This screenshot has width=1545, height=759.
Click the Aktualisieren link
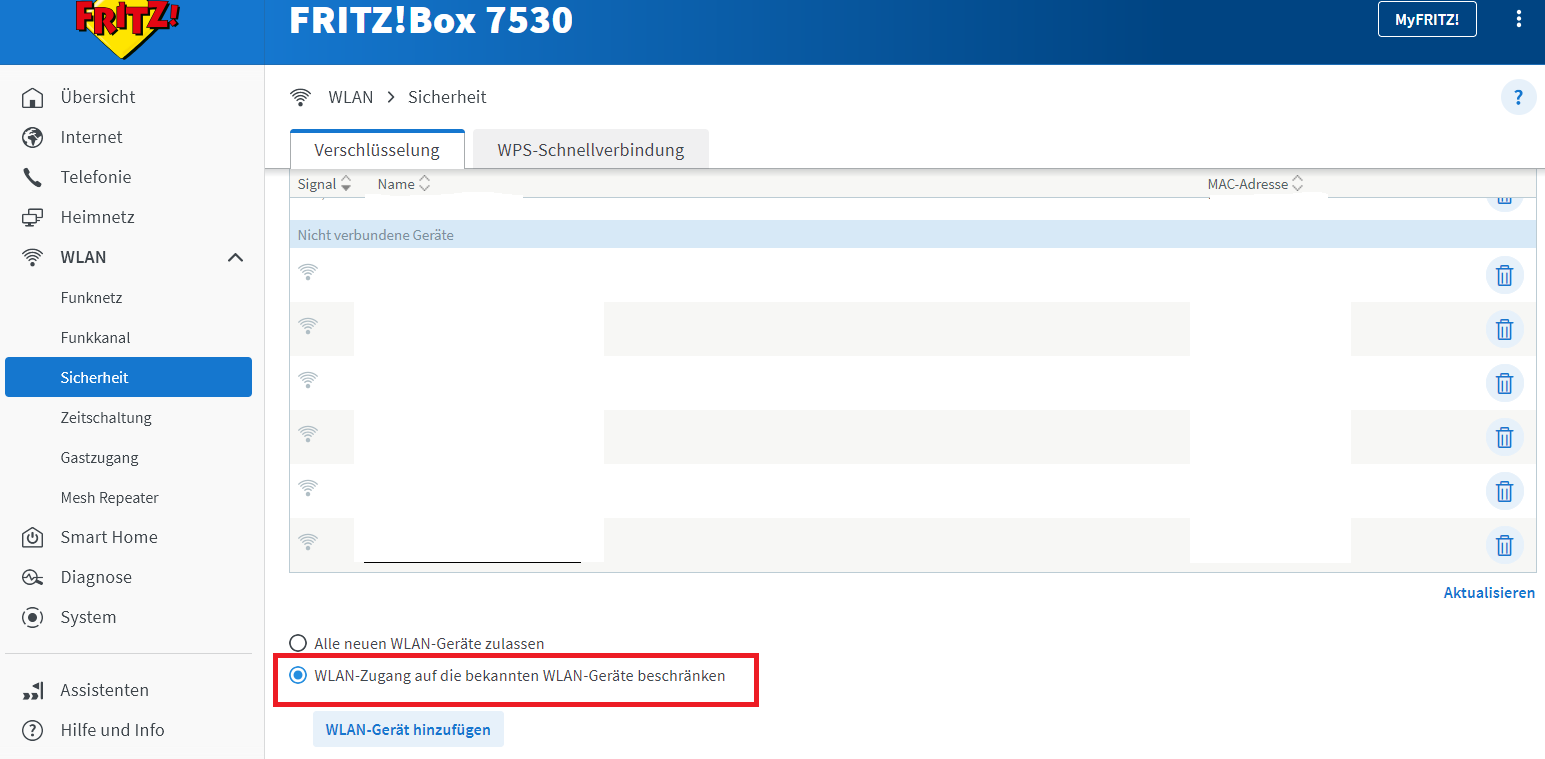1489,593
